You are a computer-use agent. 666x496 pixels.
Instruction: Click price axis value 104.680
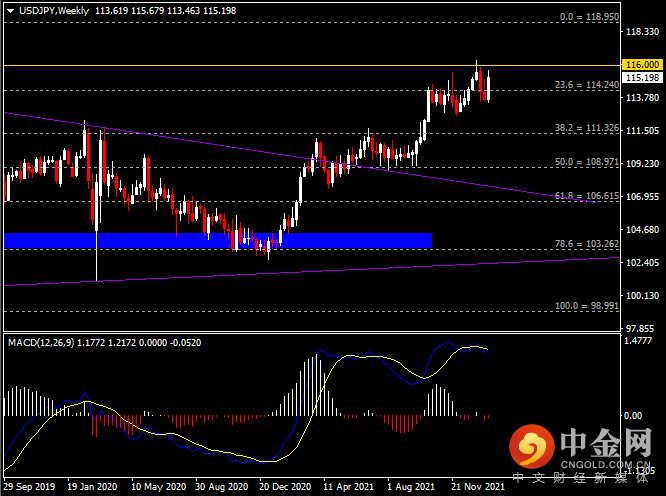pyautogui.click(x=642, y=230)
